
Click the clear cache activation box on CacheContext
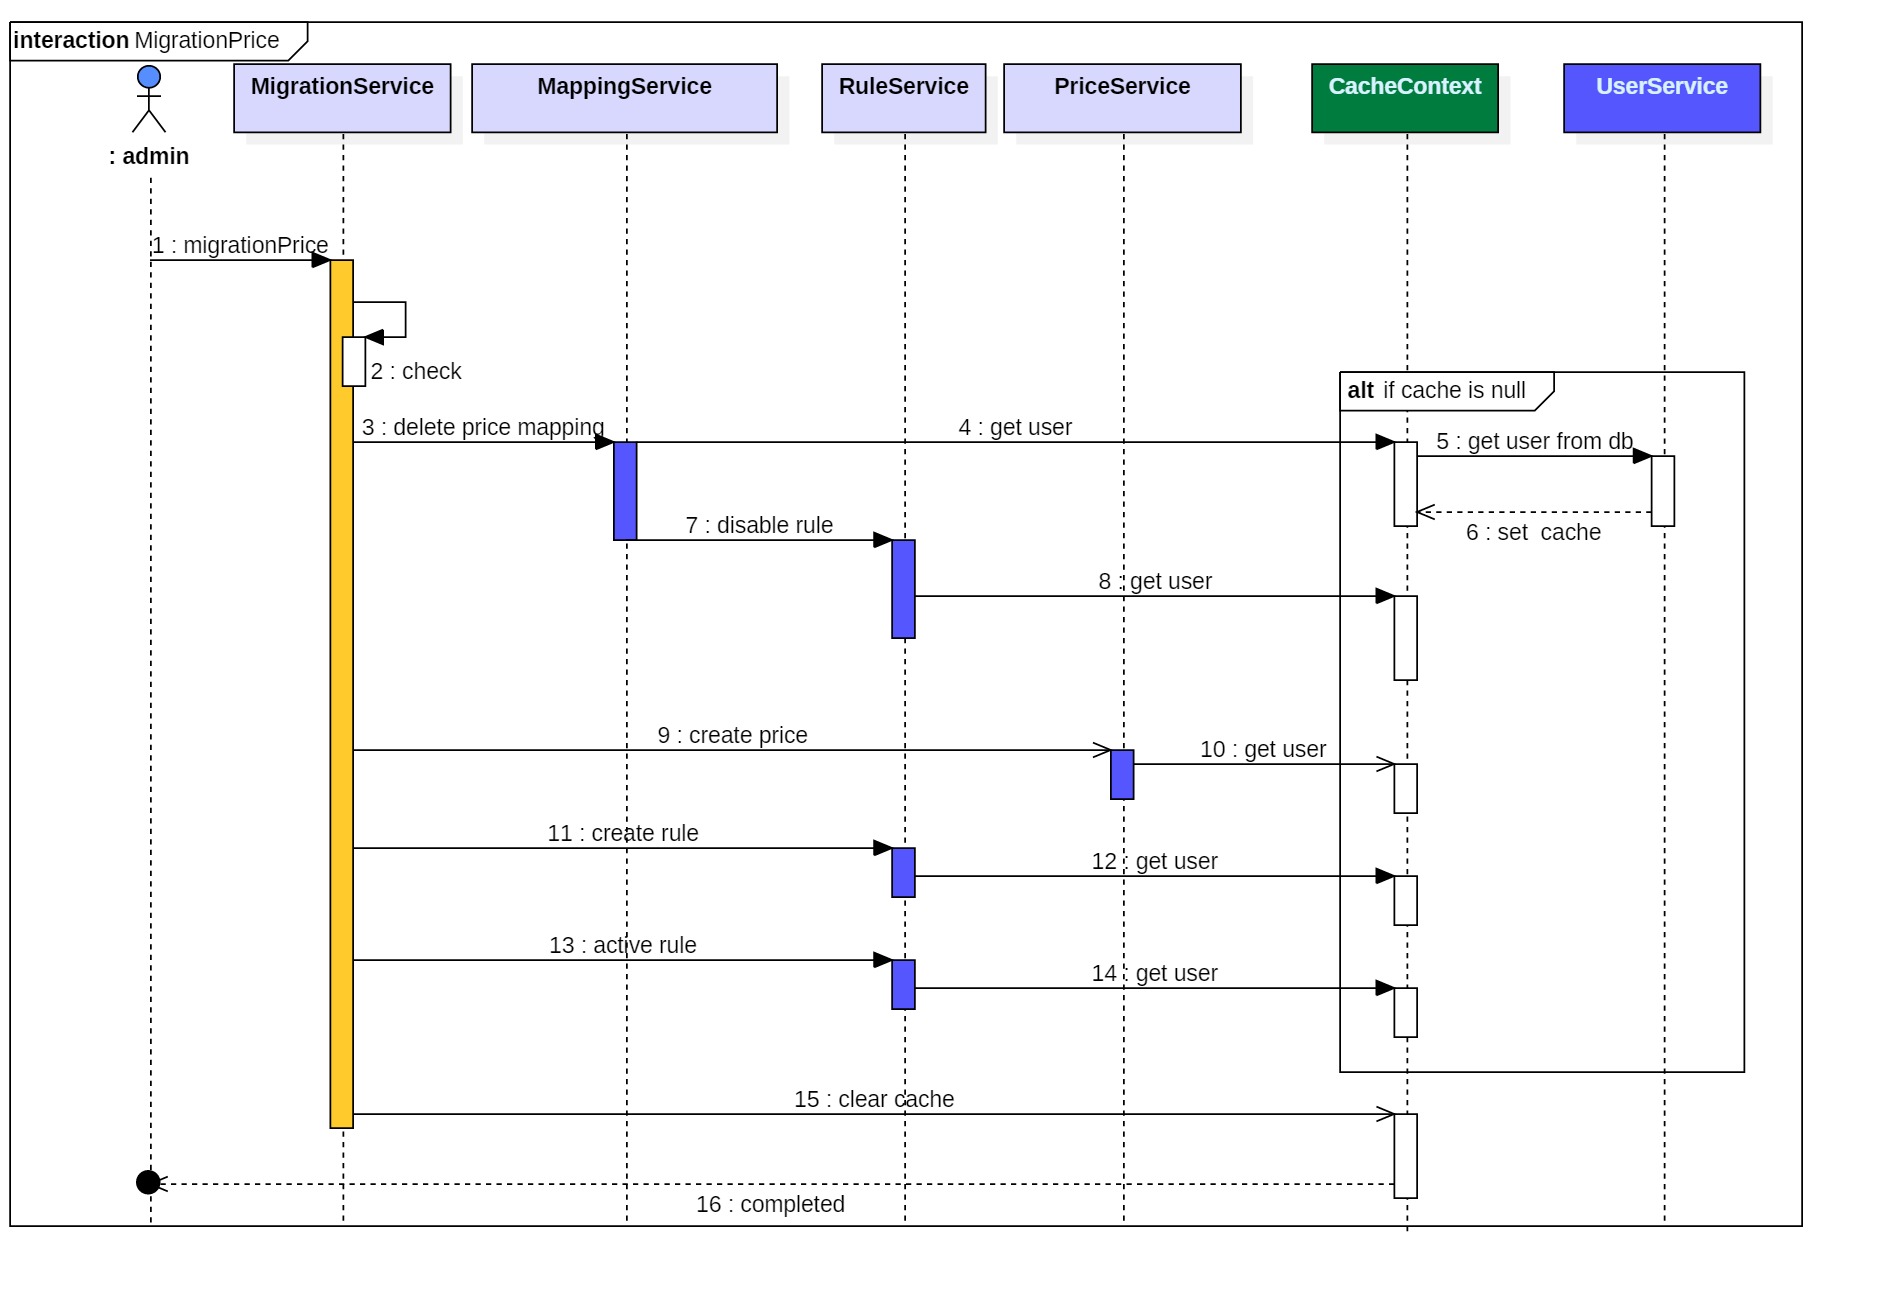point(1406,1156)
